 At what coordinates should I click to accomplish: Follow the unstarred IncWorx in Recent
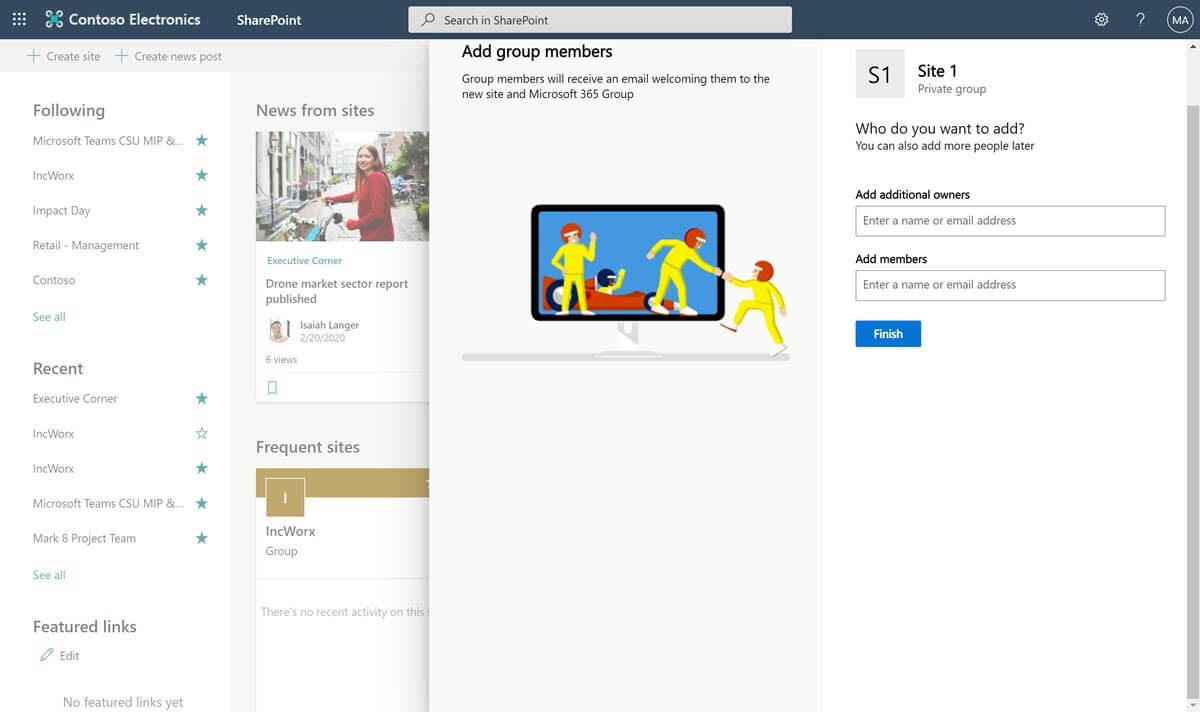click(x=201, y=433)
